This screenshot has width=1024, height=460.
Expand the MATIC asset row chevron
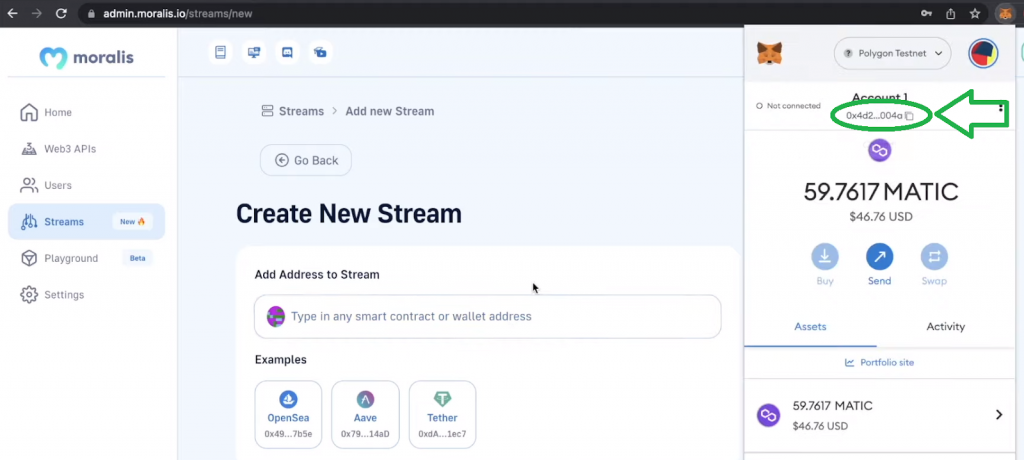click(x=999, y=414)
